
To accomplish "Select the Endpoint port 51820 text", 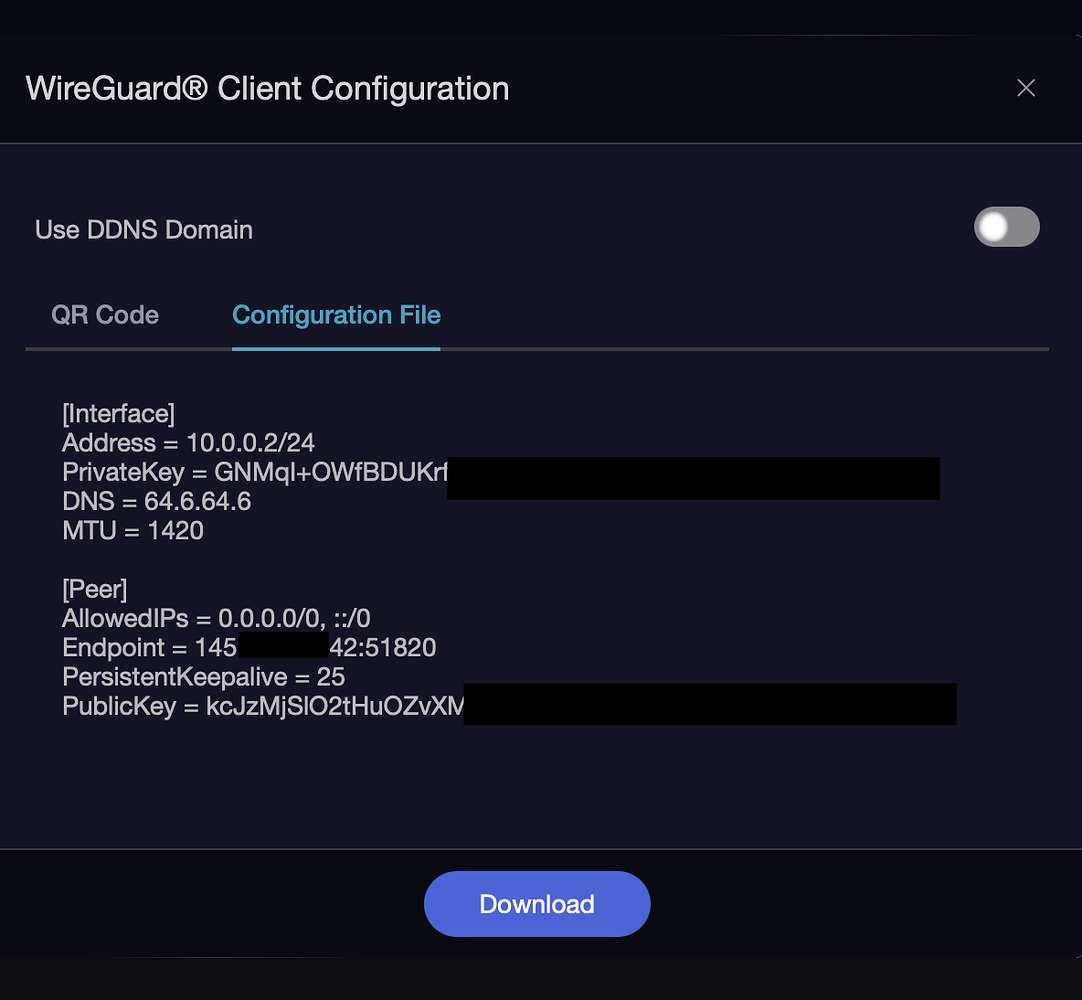I will [399, 647].
